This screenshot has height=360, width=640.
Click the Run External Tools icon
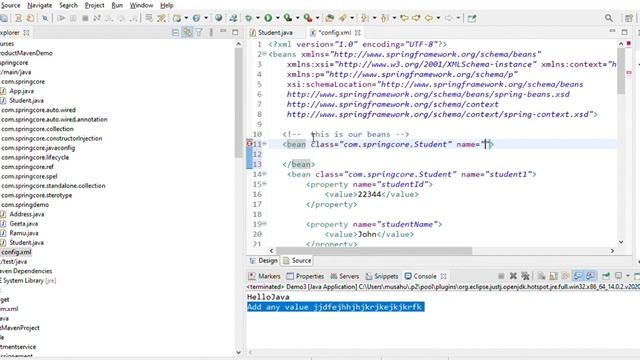tap(308, 18)
